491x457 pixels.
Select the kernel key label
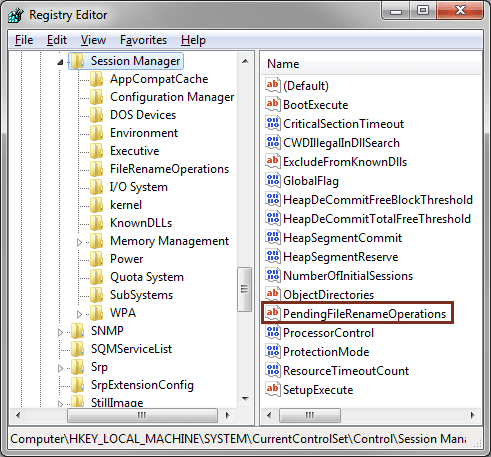(x=126, y=205)
